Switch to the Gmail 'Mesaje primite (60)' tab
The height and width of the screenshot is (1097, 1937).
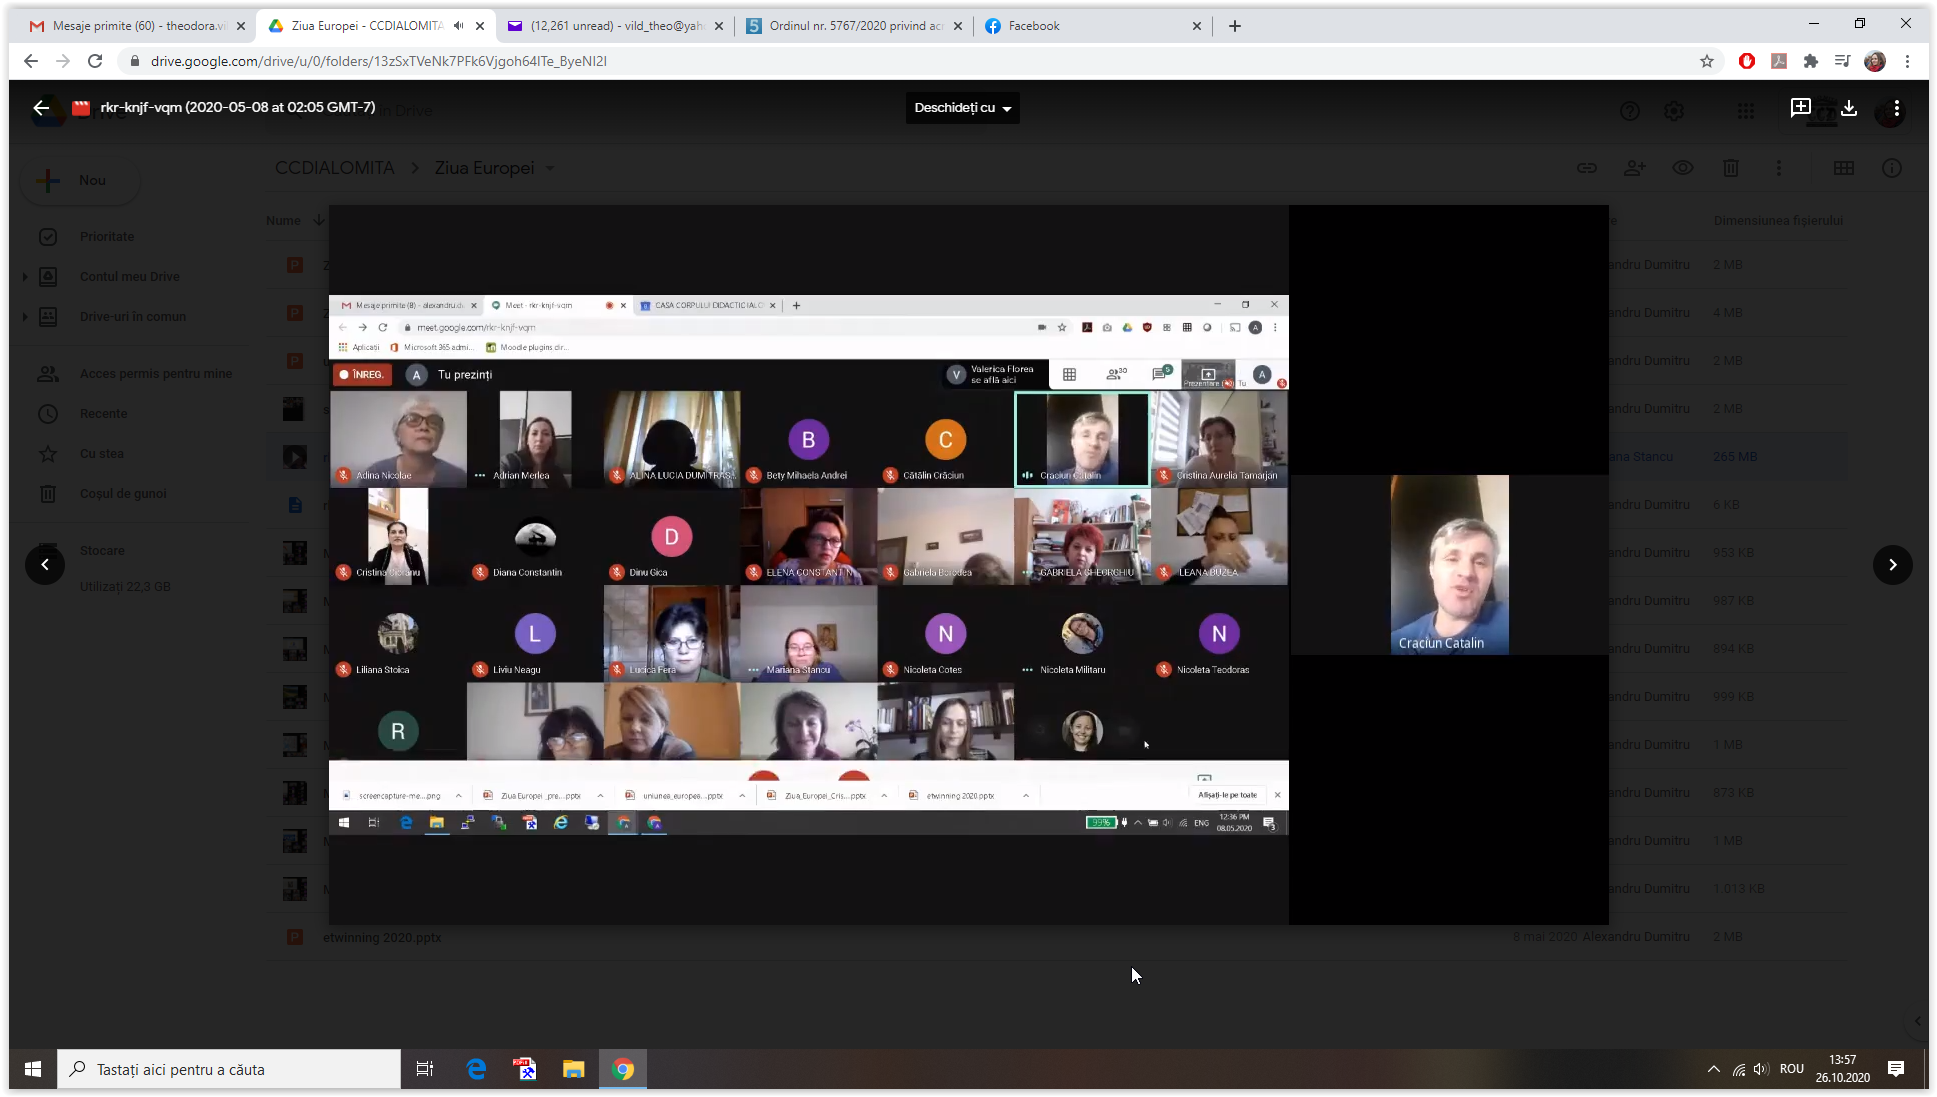(x=138, y=26)
